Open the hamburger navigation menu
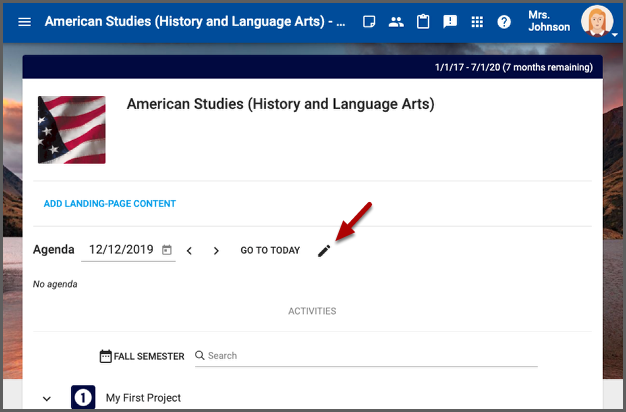The height and width of the screenshot is (412, 626). click(24, 22)
